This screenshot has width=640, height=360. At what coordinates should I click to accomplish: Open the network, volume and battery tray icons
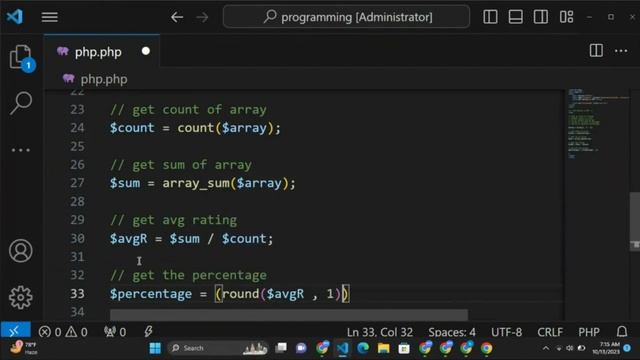tap(570, 348)
